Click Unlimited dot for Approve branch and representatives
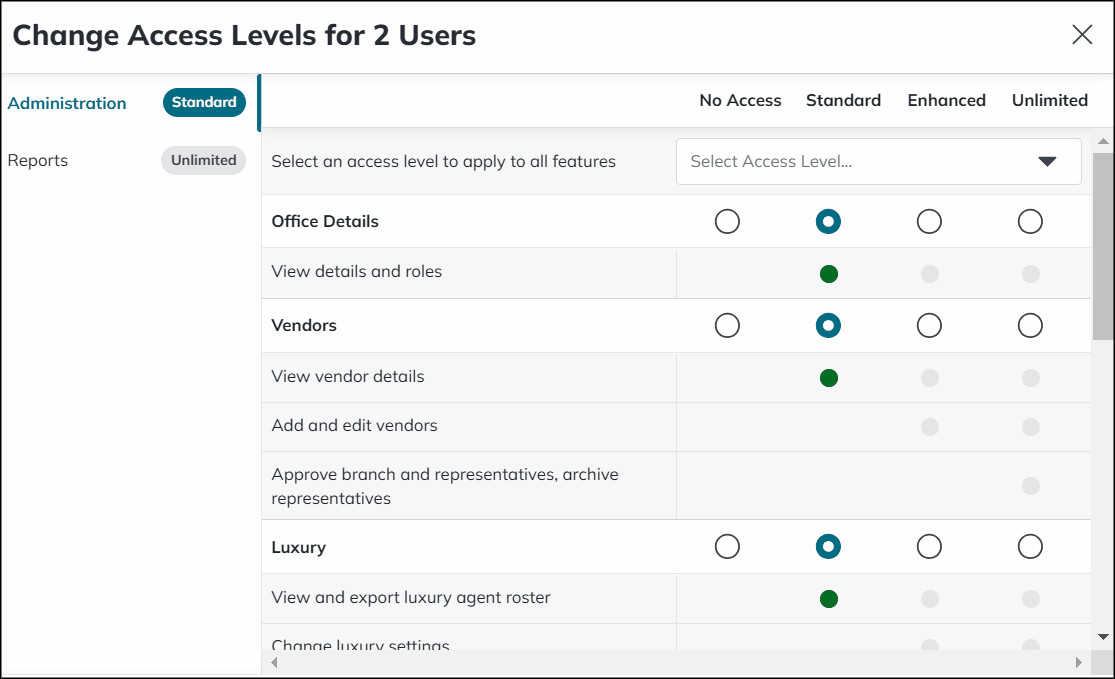Image resolution: width=1115 pixels, height=679 pixels. pos(1030,486)
